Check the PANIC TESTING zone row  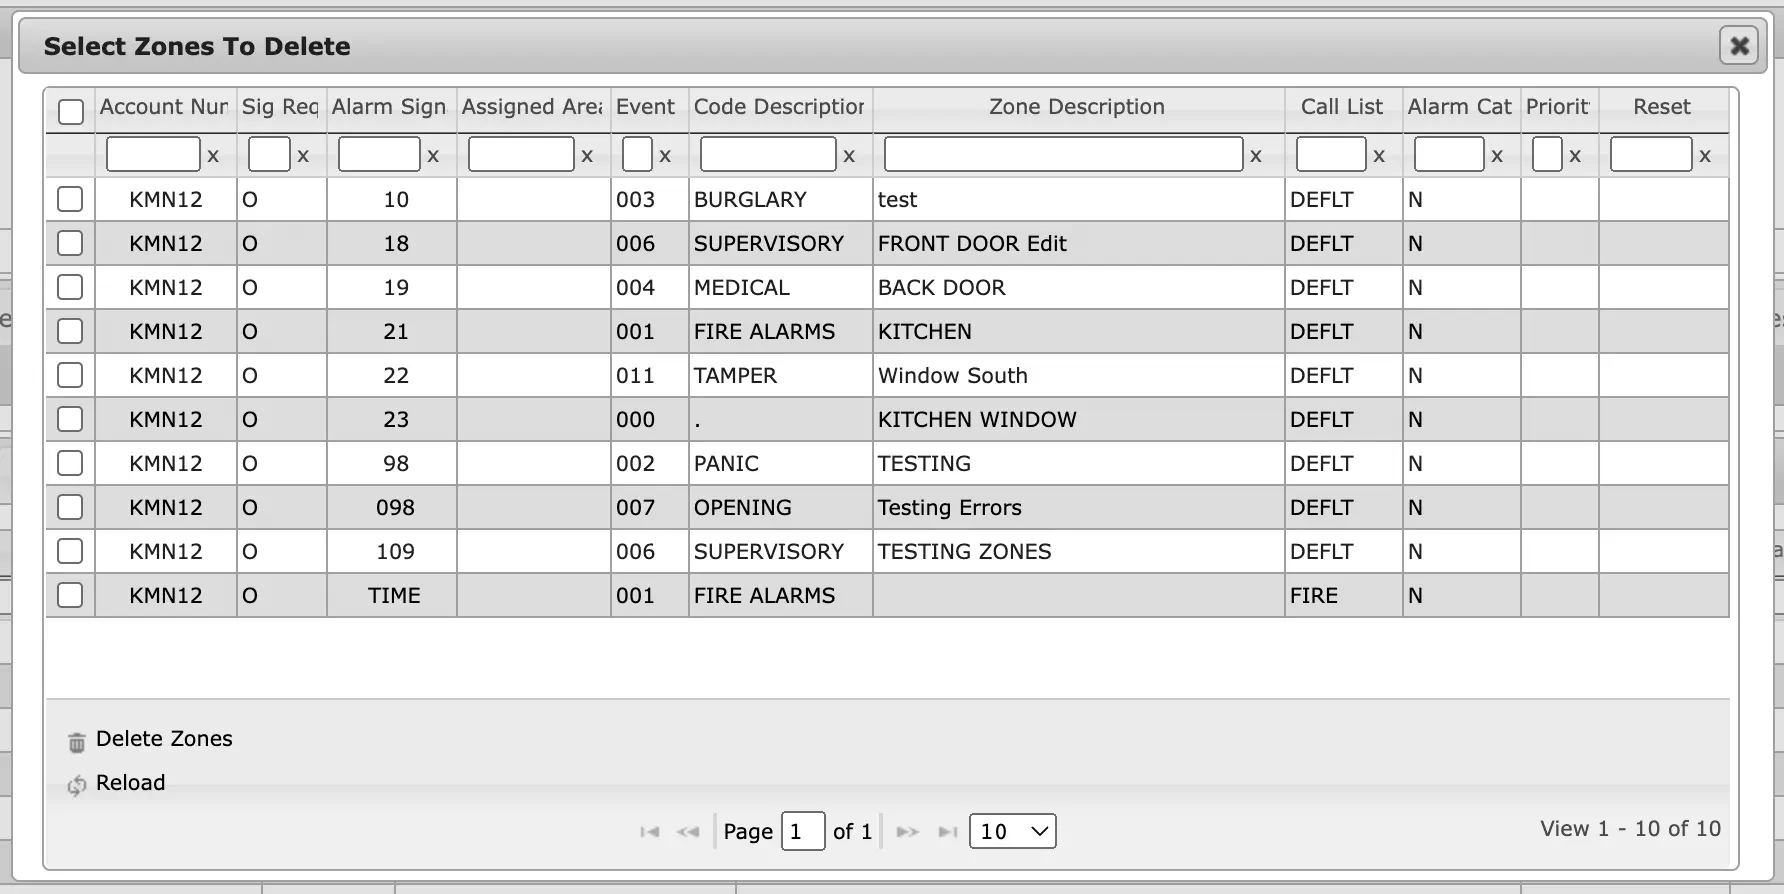pos(70,463)
